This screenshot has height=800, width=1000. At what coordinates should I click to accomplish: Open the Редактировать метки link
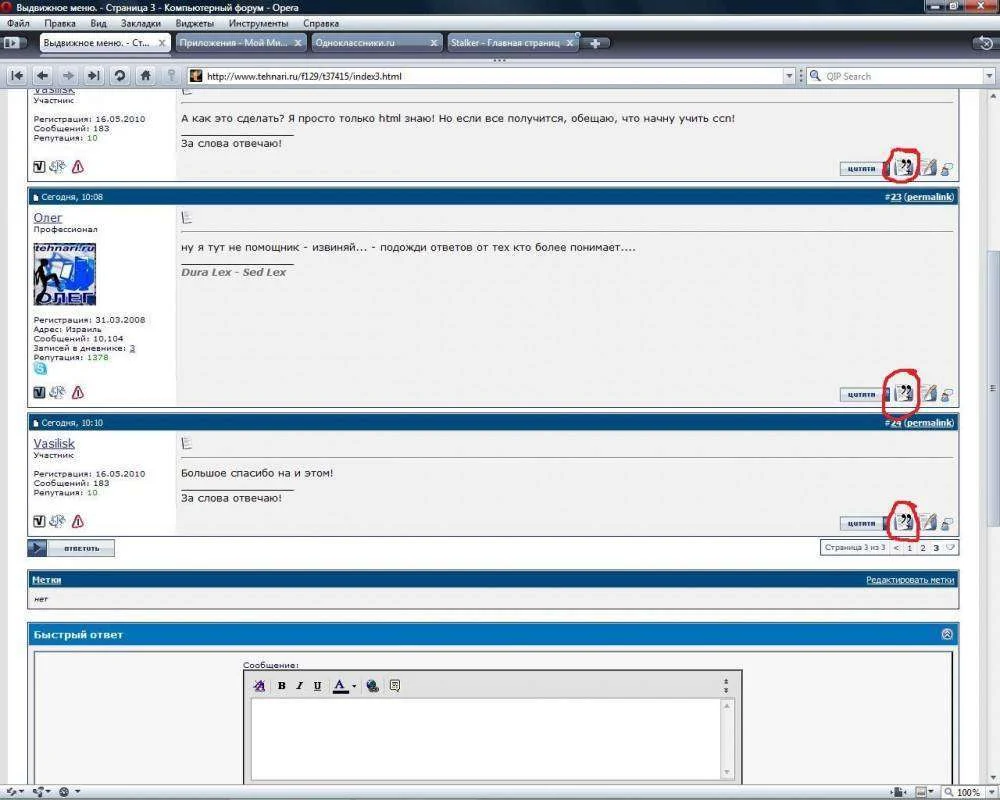tap(910, 580)
